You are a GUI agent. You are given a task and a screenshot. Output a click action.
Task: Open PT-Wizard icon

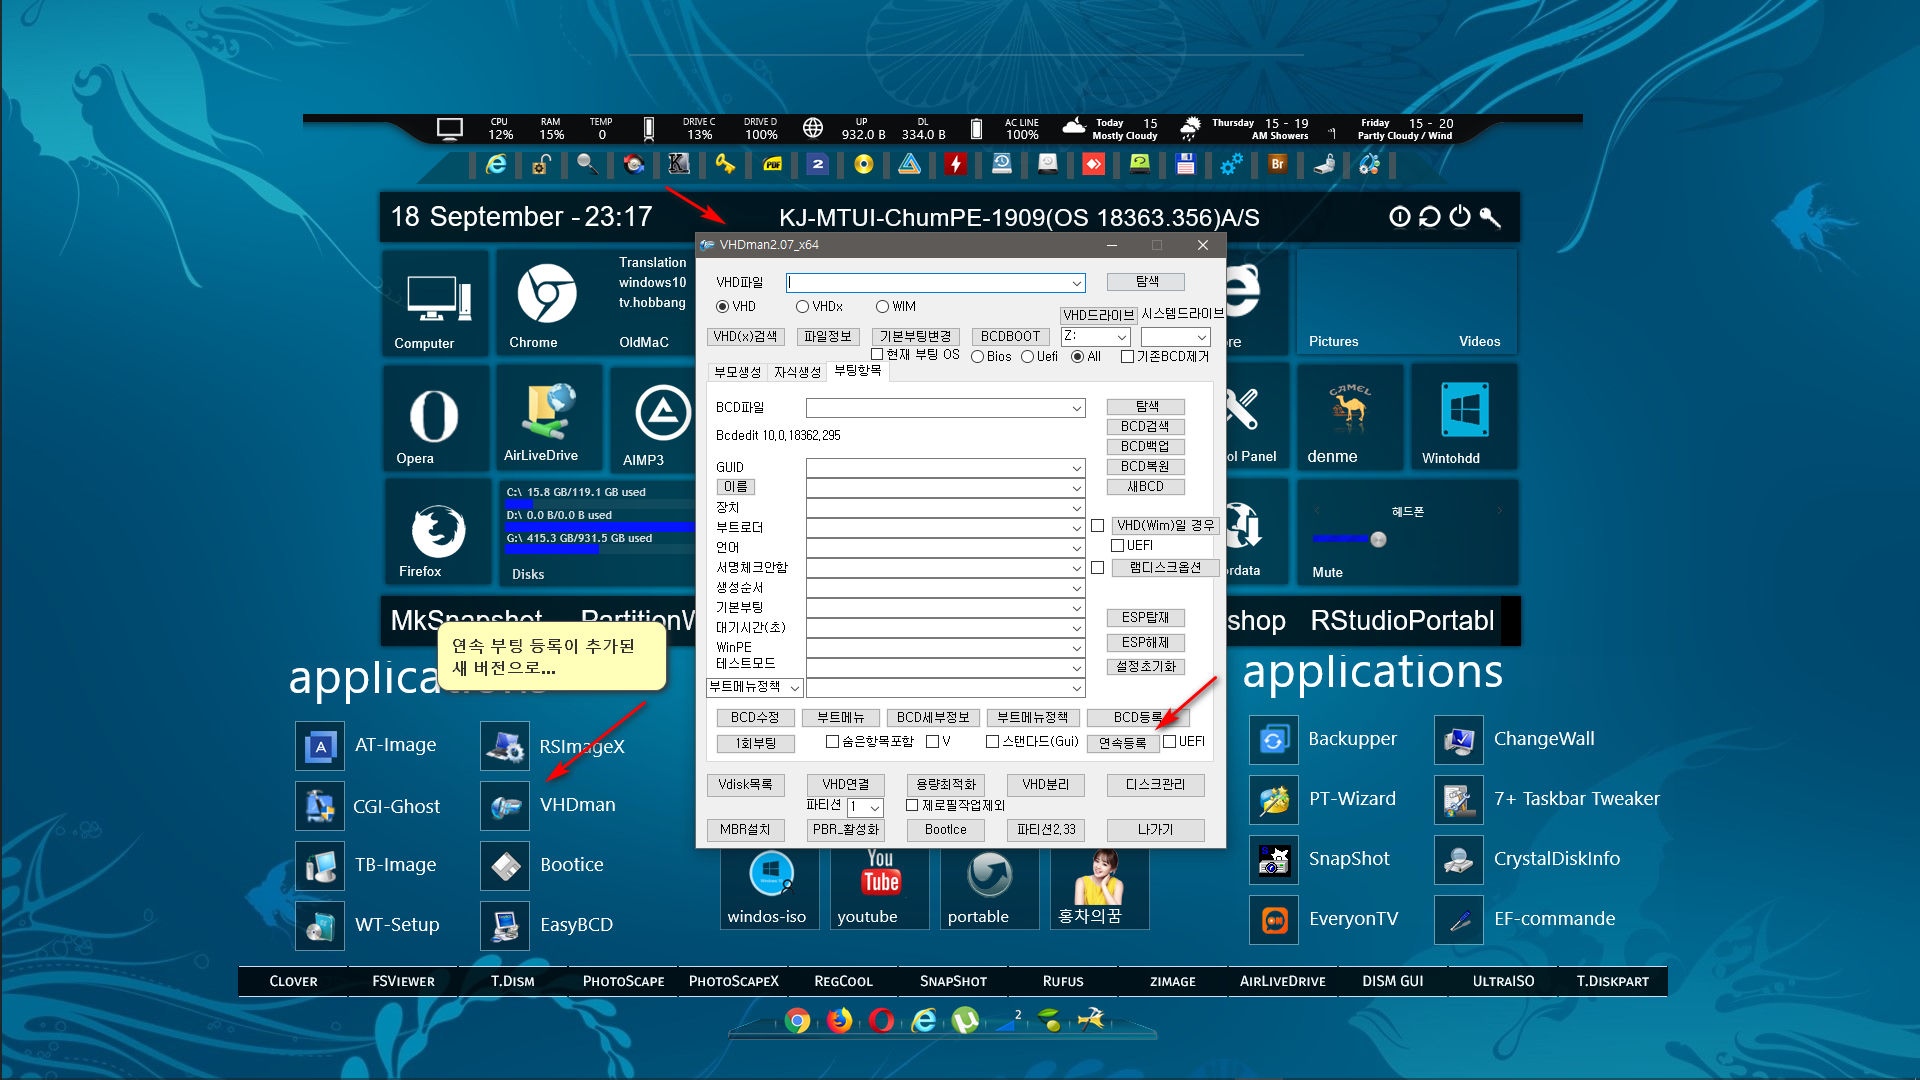pyautogui.click(x=1274, y=800)
